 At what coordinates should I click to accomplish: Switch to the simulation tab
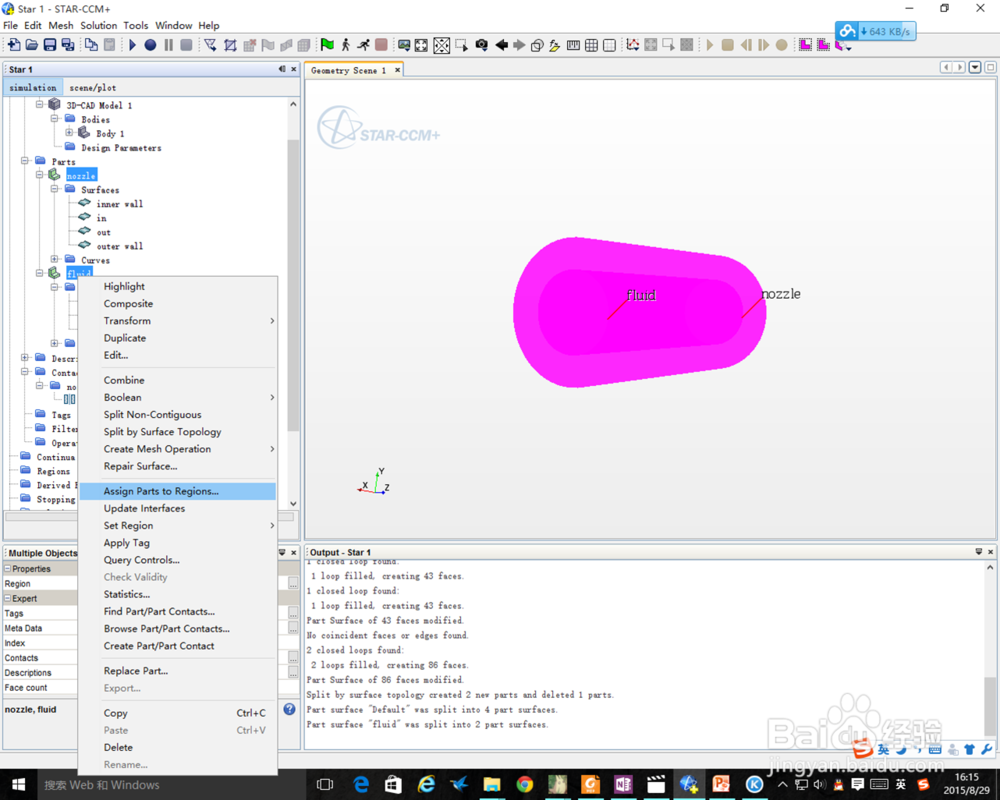(x=33, y=87)
